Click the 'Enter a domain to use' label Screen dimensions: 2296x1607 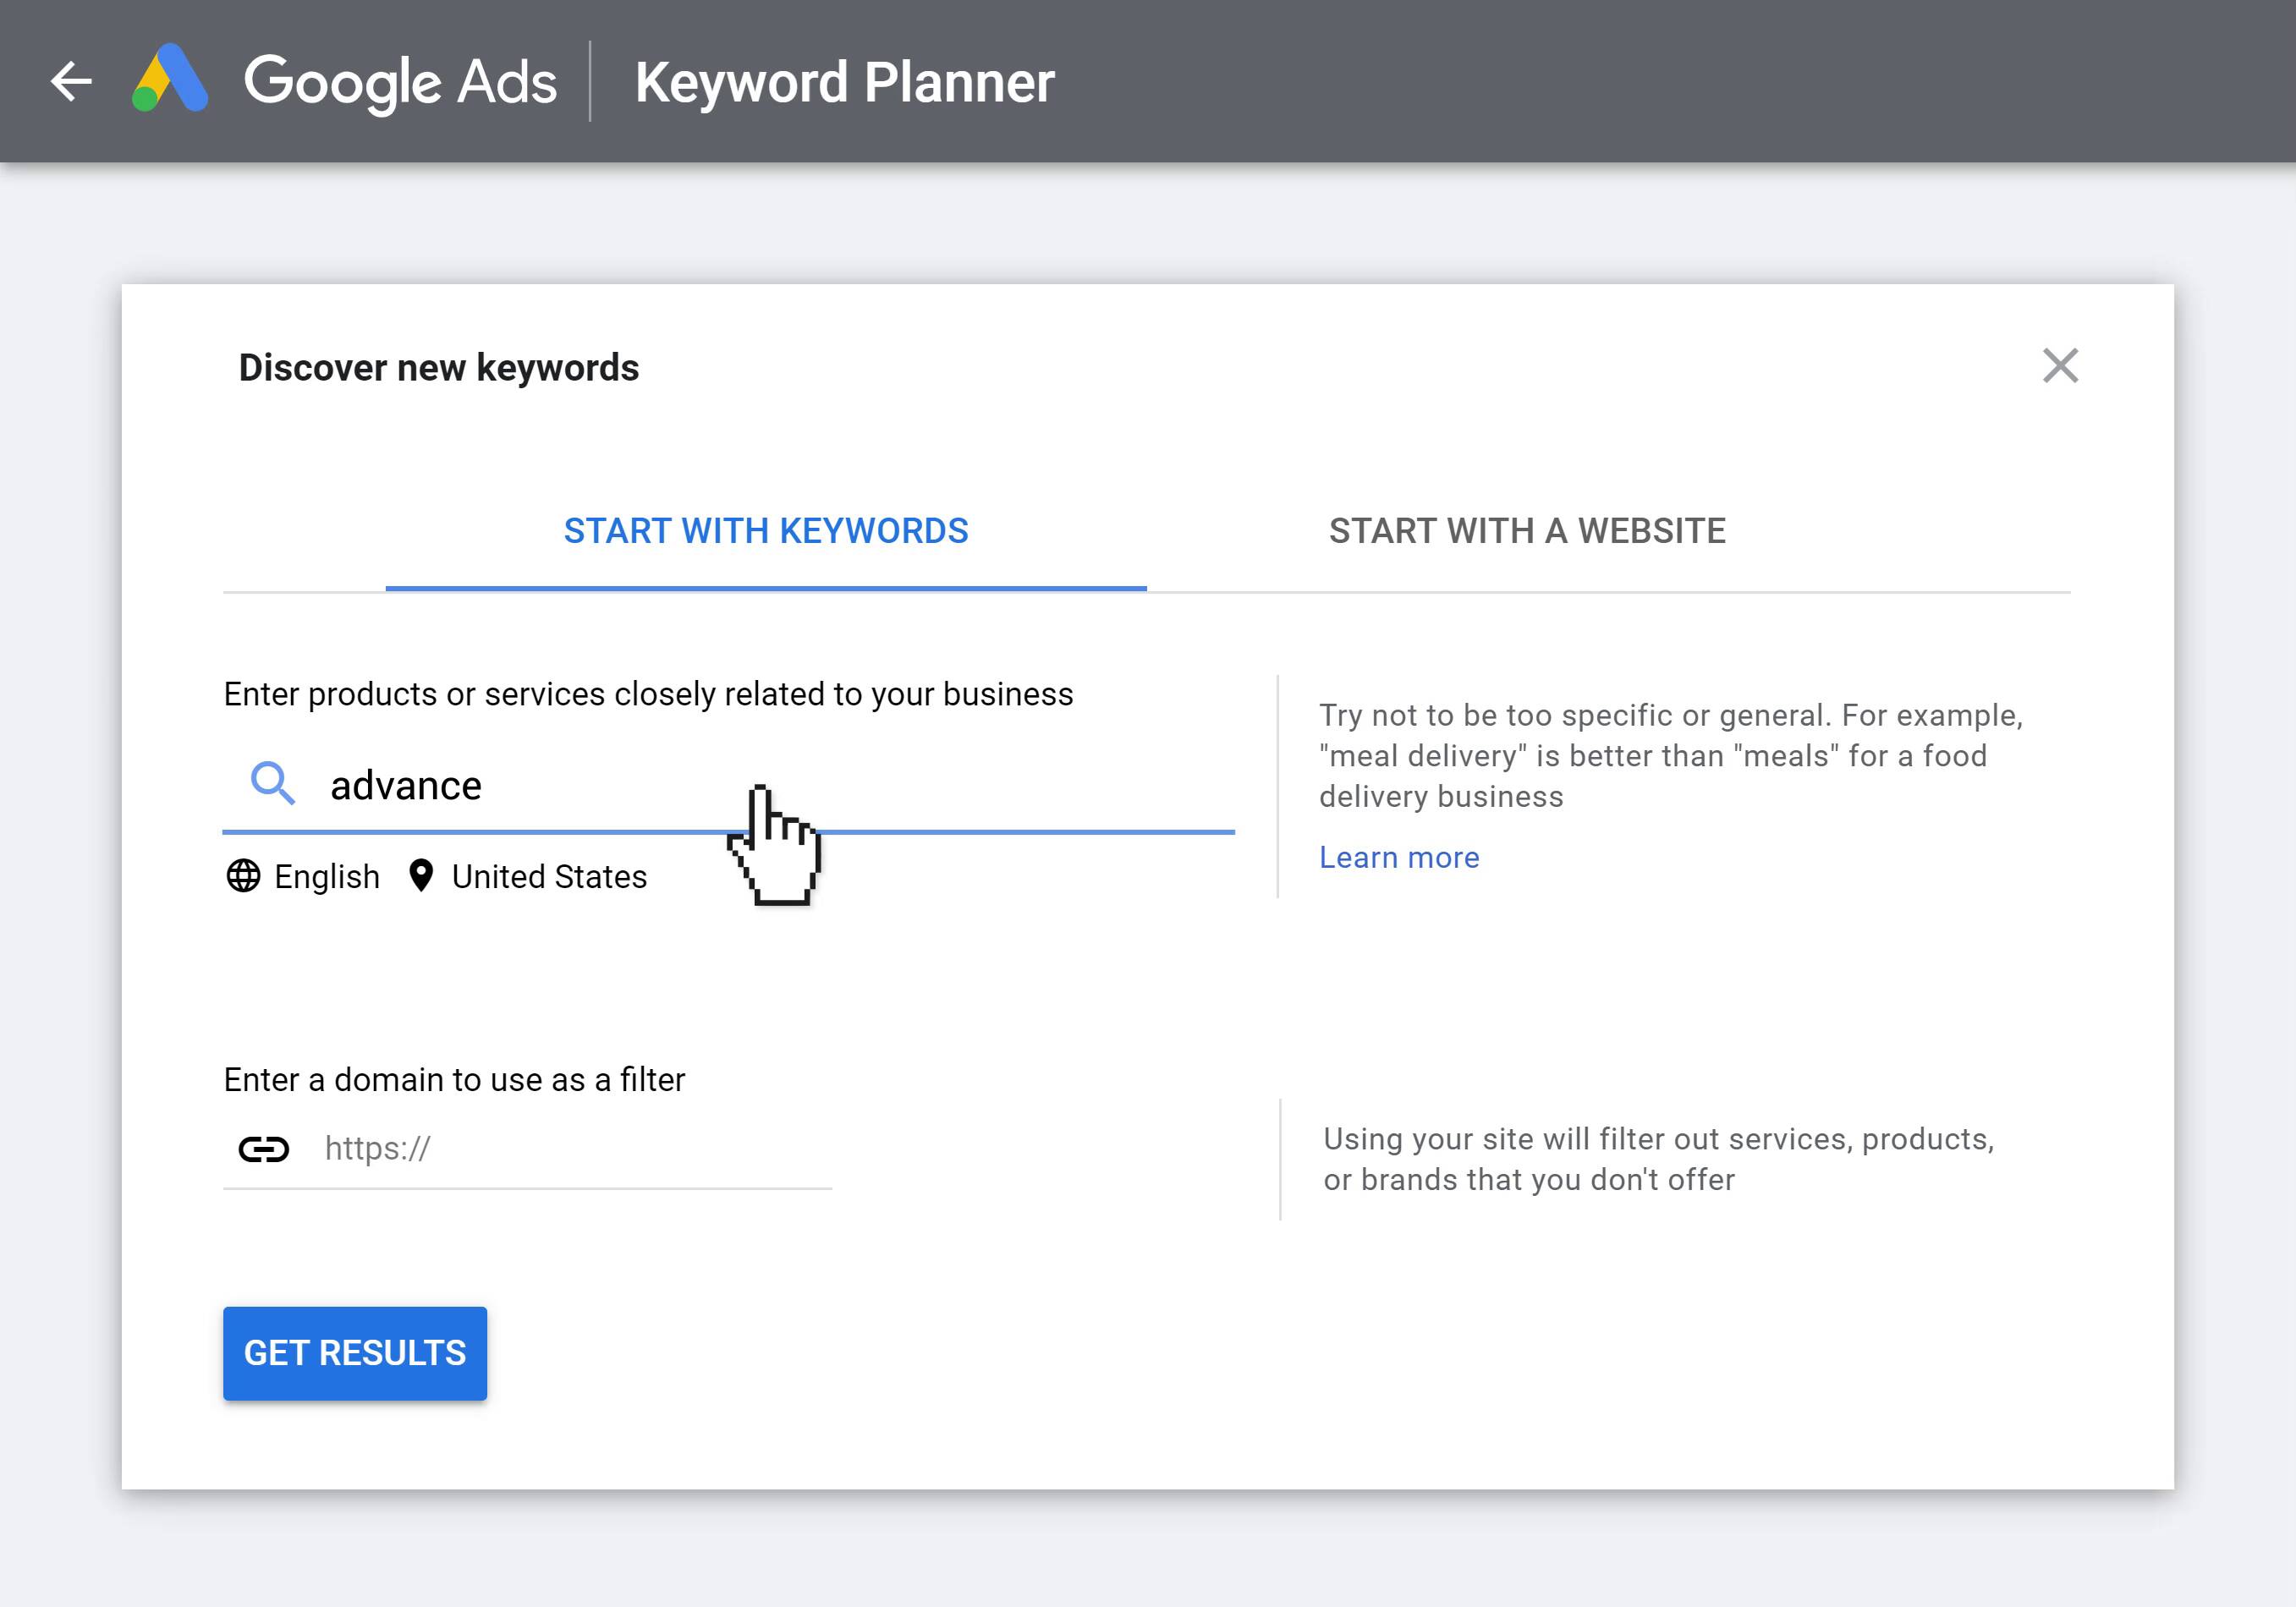click(x=454, y=1080)
